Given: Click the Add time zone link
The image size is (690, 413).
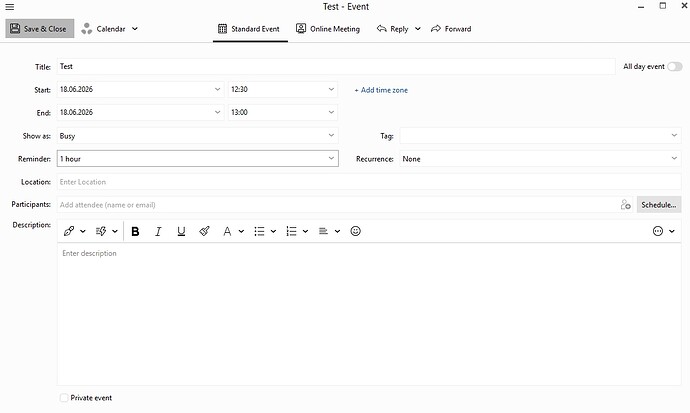Looking at the screenshot, I should (x=381, y=90).
